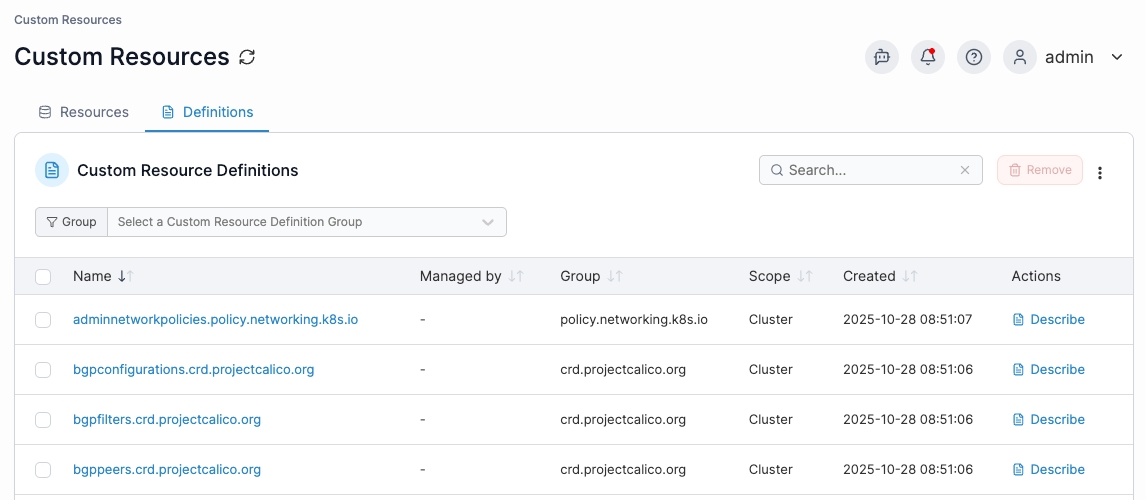Image resolution: width=1146 pixels, height=500 pixels.
Task: Sort the table by Name column arrows
Action: click(125, 276)
